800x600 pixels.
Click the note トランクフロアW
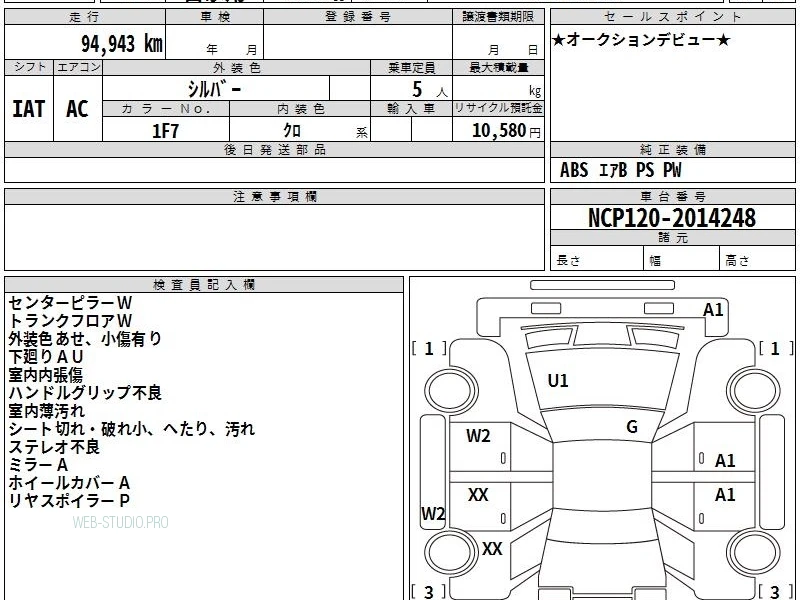coord(70,321)
